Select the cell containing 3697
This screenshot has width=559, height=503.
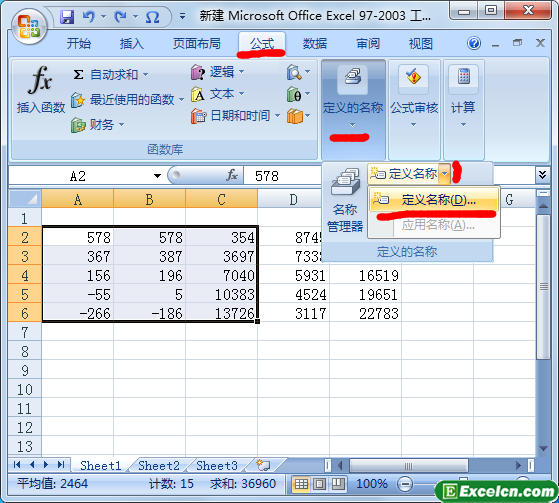click(221, 256)
